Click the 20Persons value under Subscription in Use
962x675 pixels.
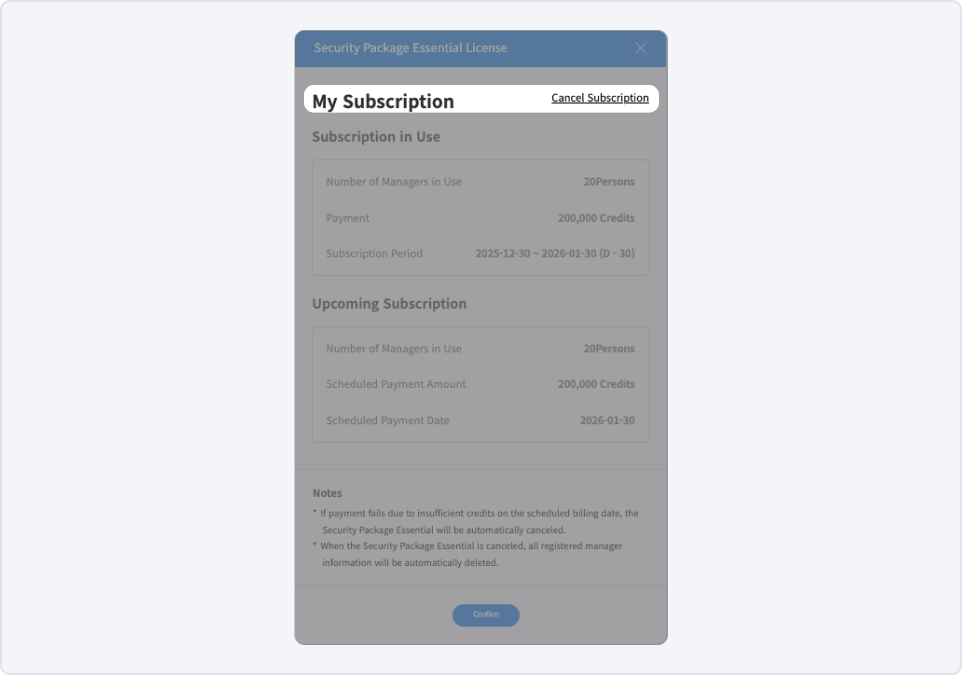coord(609,182)
